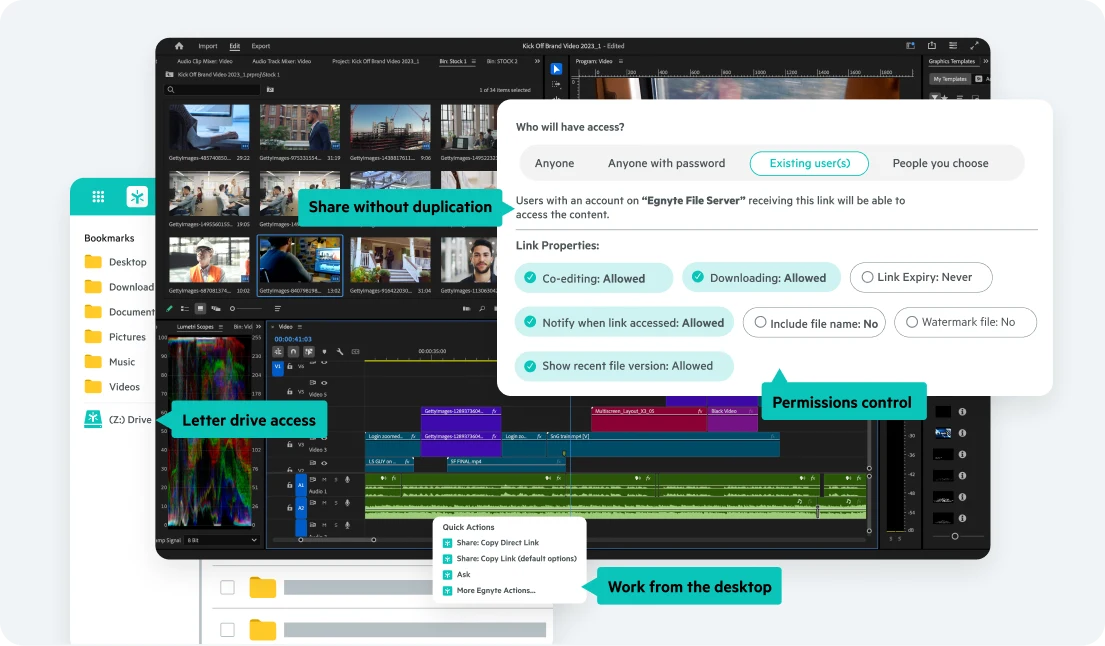
Task: Click the Egnyte asterisk logo icon
Action: pyautogui.click(x=137, y=197)
